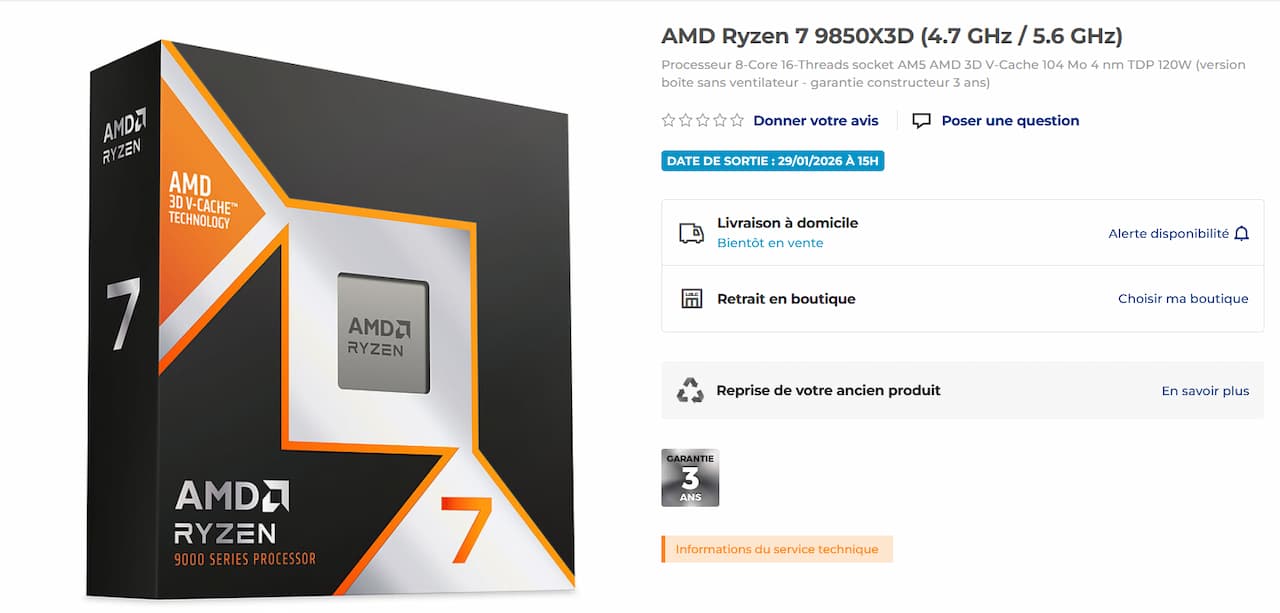The width and height of the screenshot is (1280, 613).
Task: Click 'Choisir ma boutique' link
Action: [x=1183, y=298]
